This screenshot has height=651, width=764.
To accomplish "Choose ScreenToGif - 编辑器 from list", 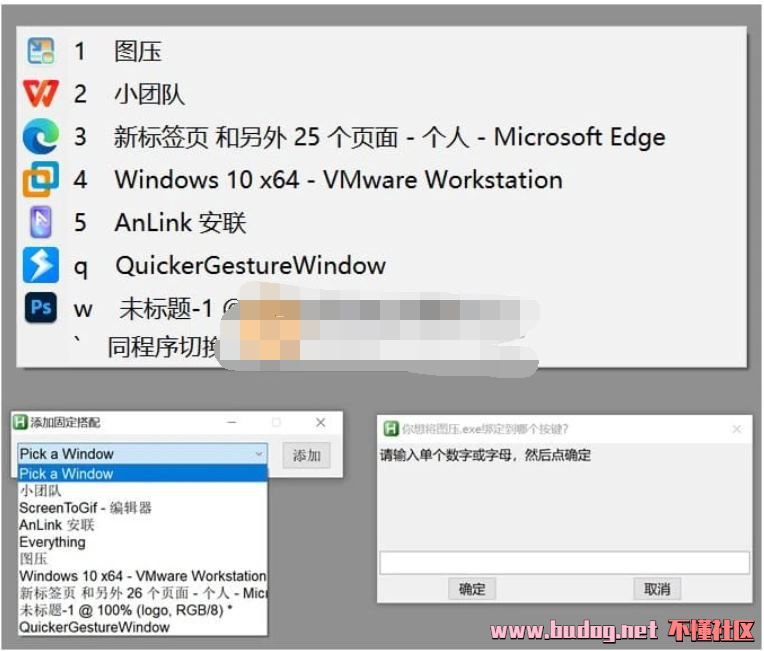I will point(85,508).
